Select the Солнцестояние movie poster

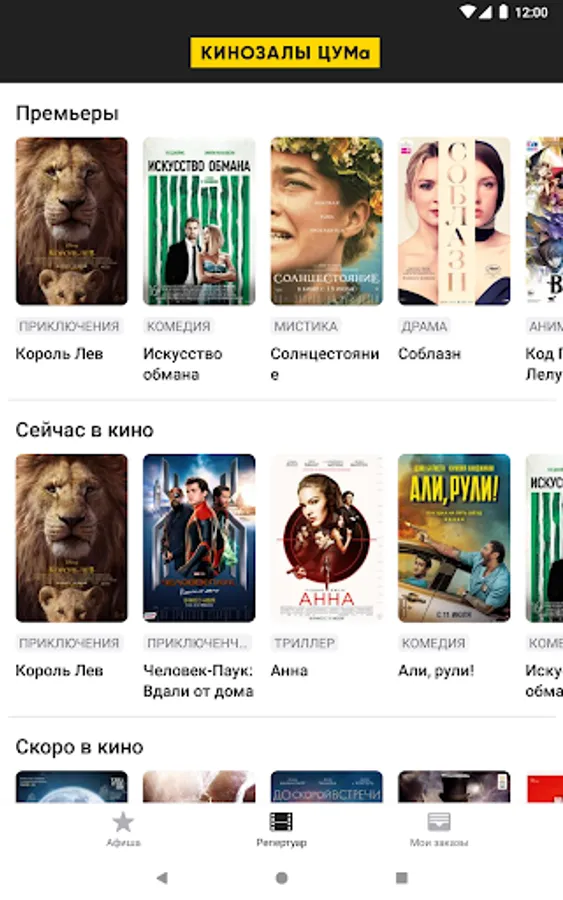point(327,221)
